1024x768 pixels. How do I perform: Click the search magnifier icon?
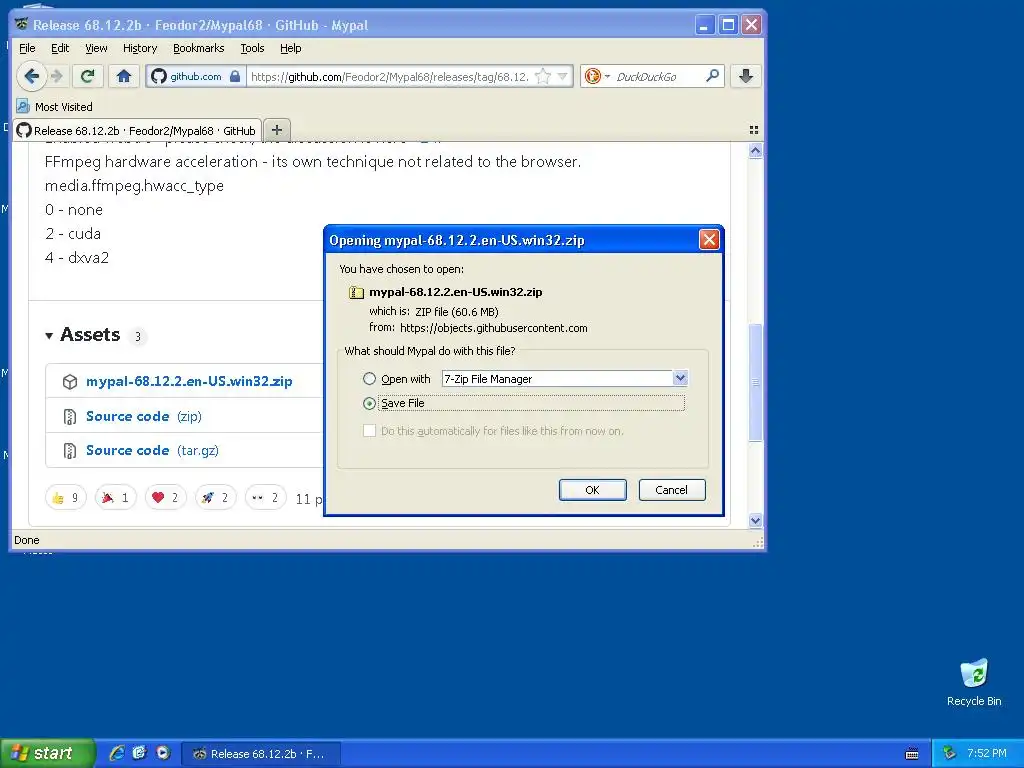(712, 76)
